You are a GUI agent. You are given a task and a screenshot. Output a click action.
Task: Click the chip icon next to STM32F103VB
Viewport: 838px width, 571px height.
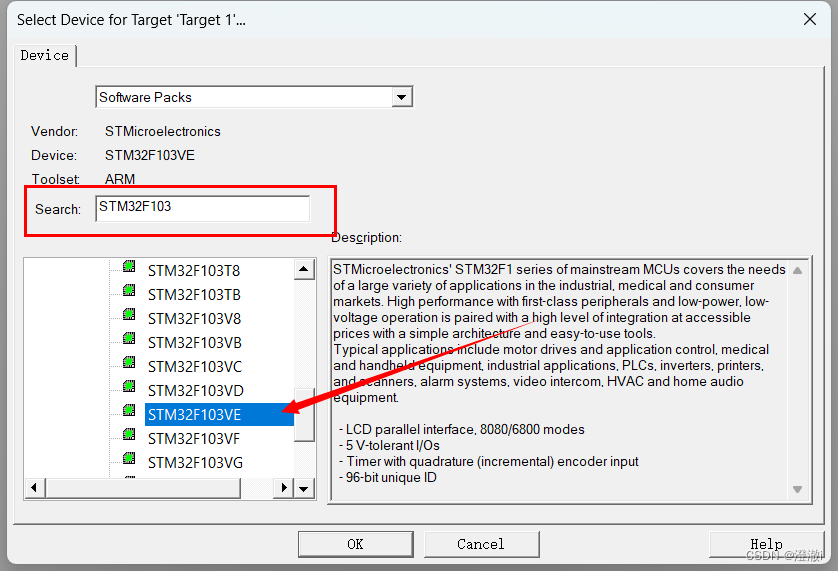(129, 338)
